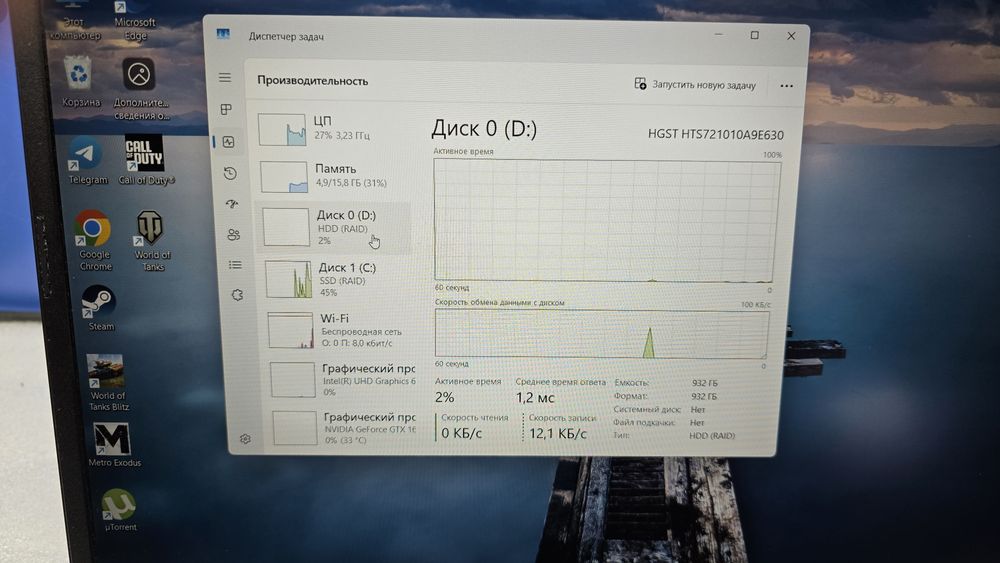
Task: Open the Details page list icon
Action: click(x=235, y=265)
